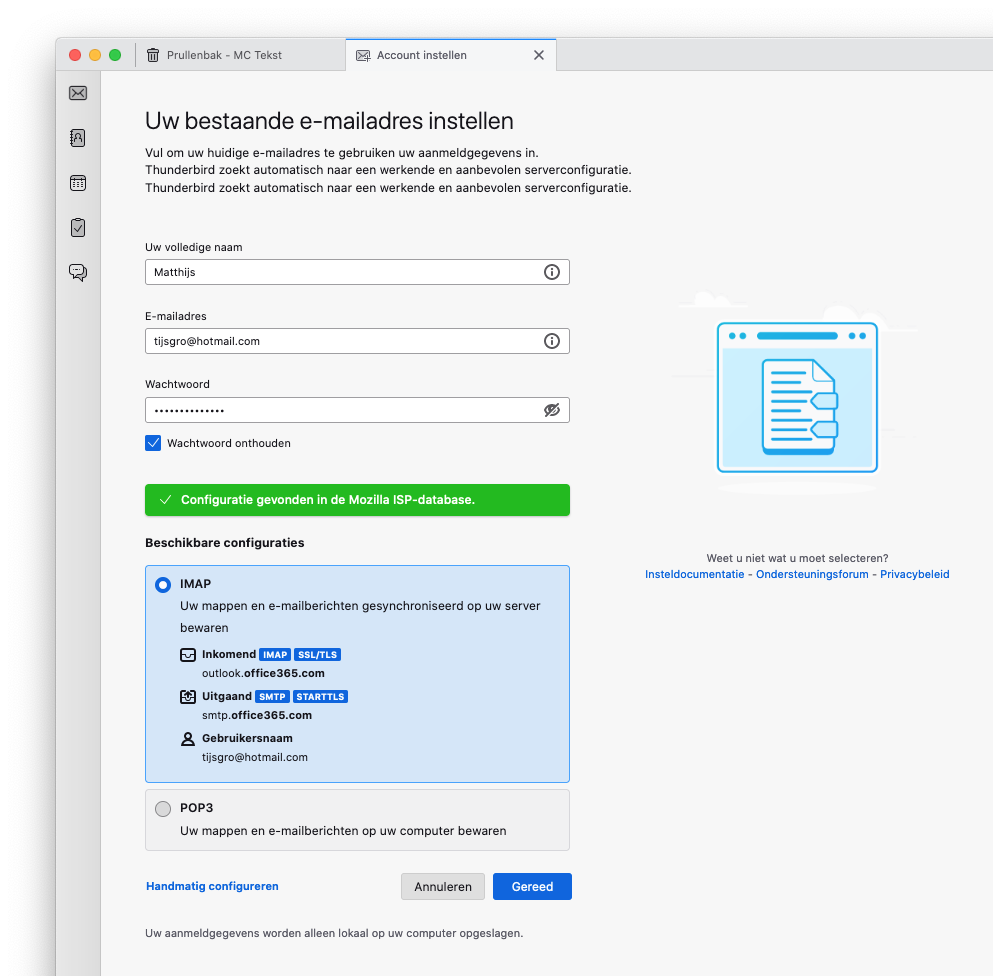993x976 pixels.
Task: Open the Tasks sidebar icon
Action: [x=78, y=228]
